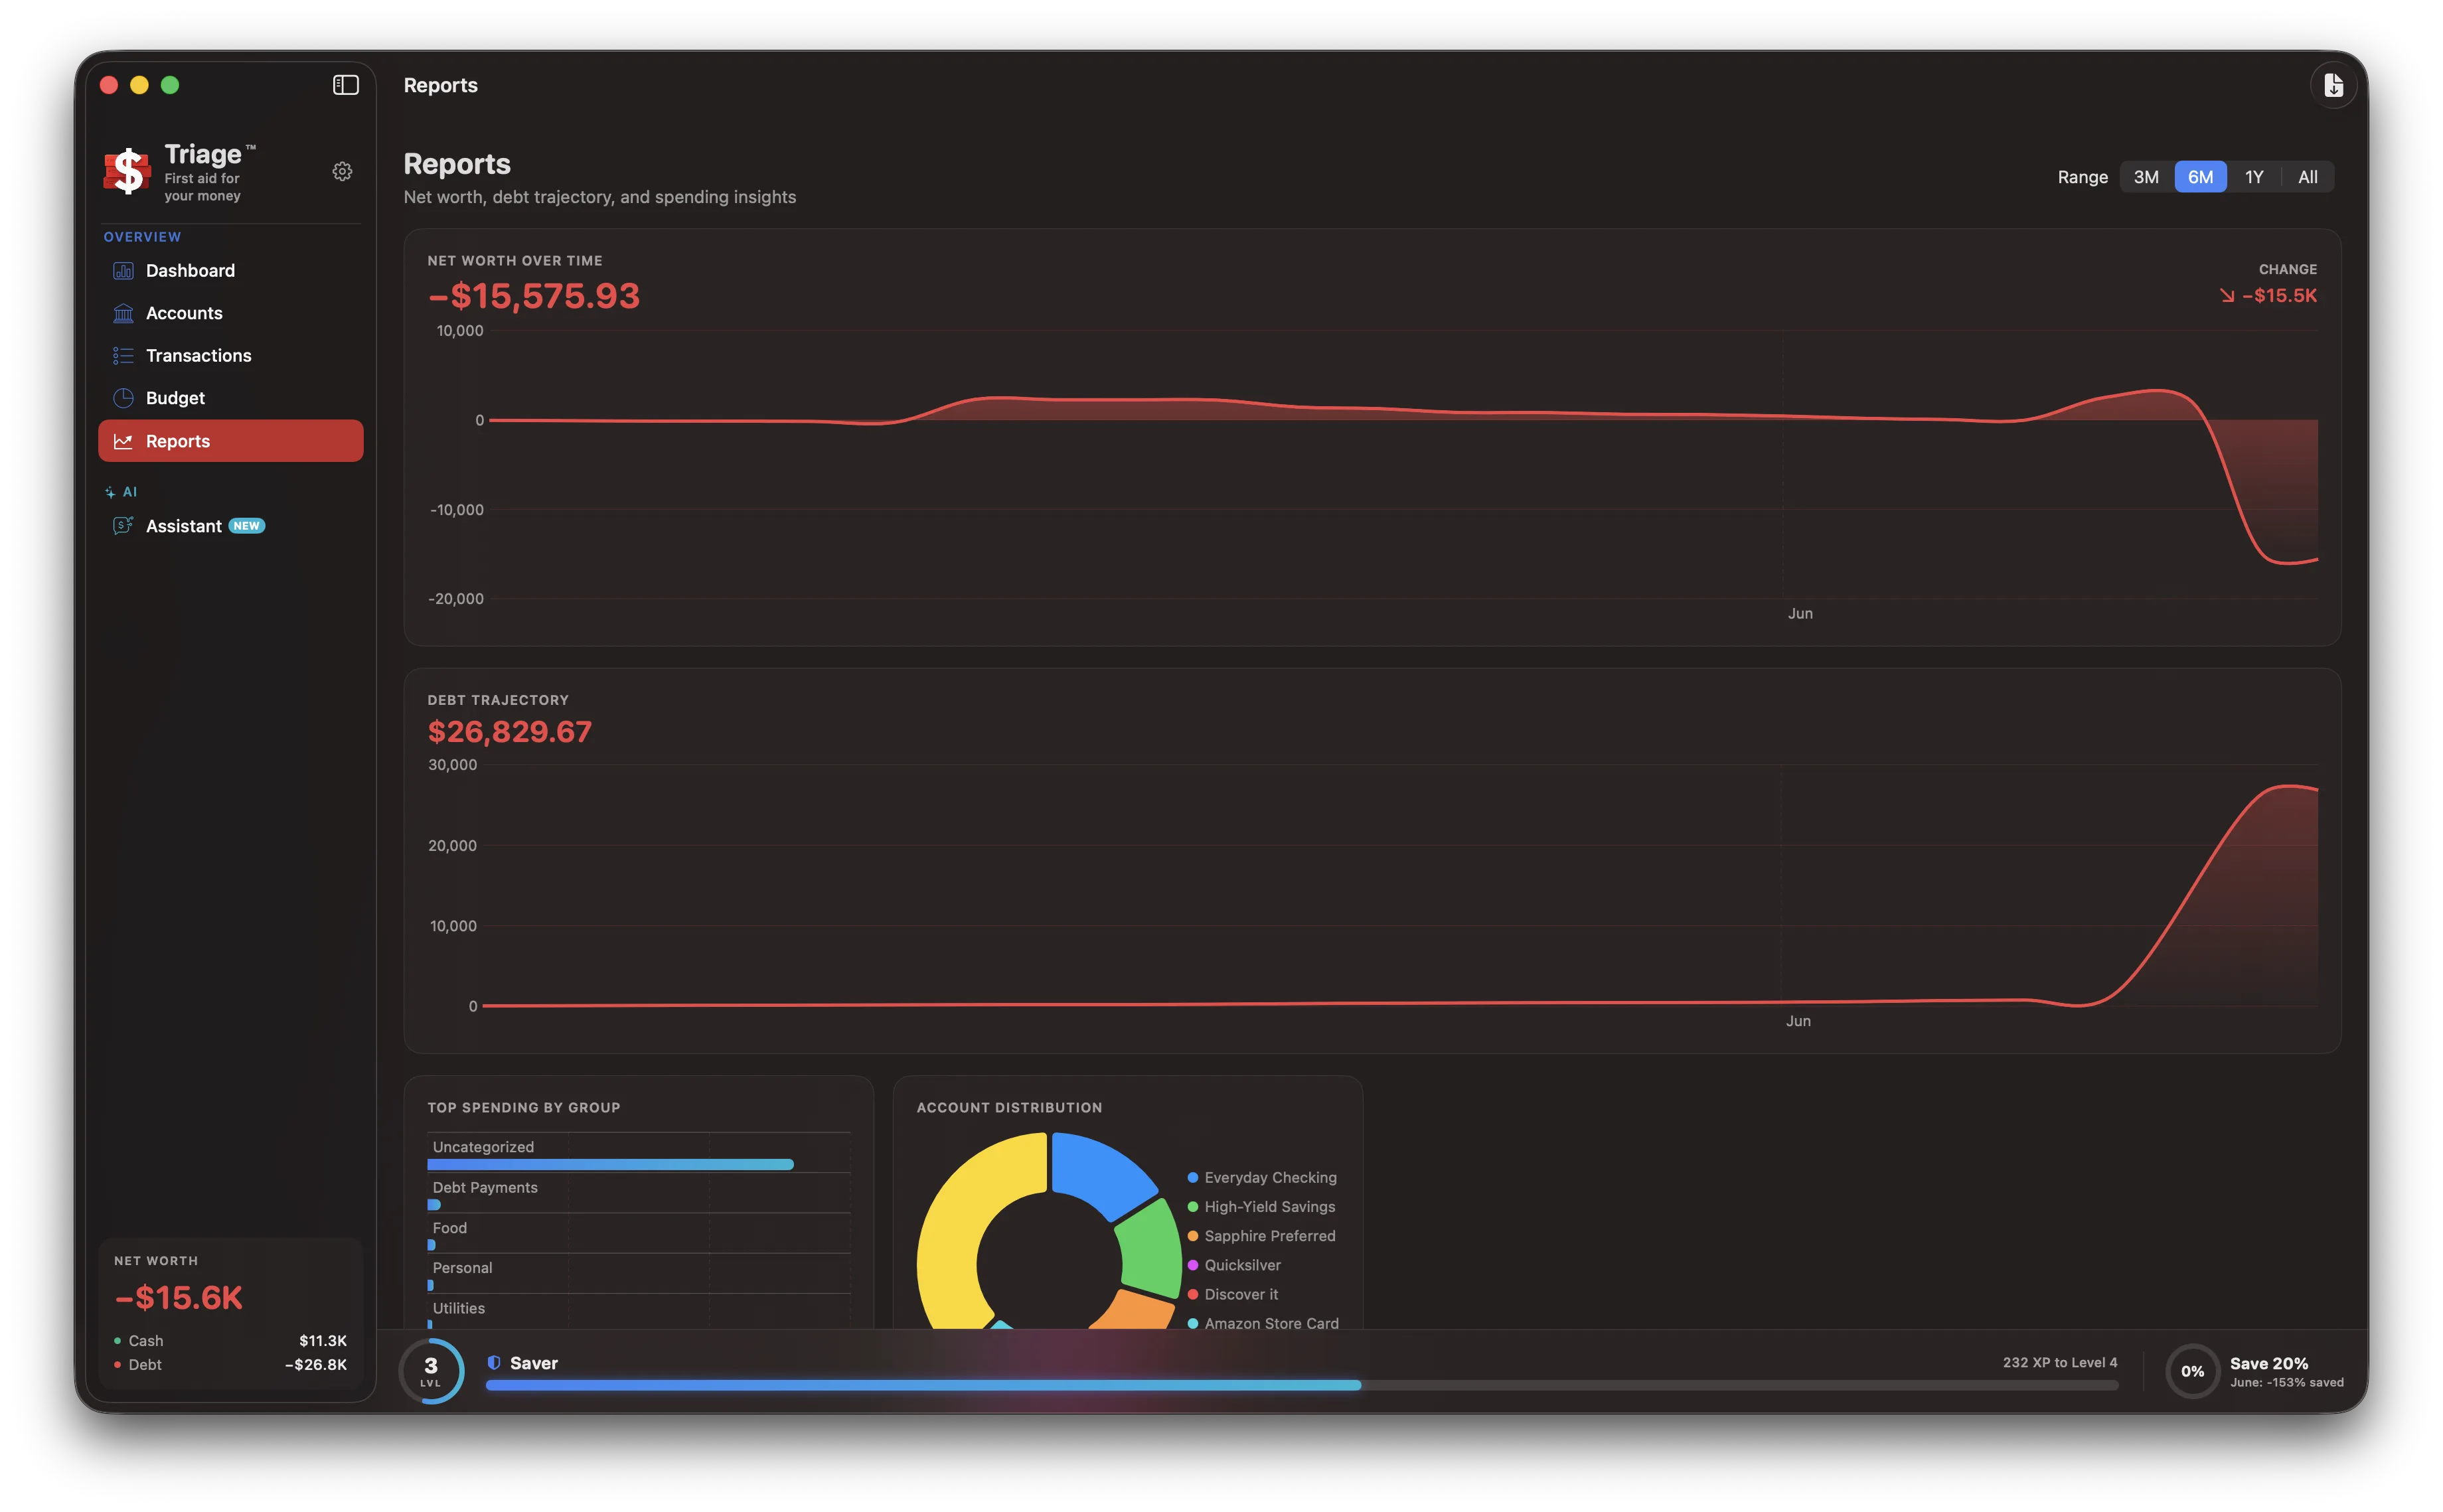Click the Debt -$26.8K row
The width and height of the screenshot is (2443, 1512).
click(231, 1365)
